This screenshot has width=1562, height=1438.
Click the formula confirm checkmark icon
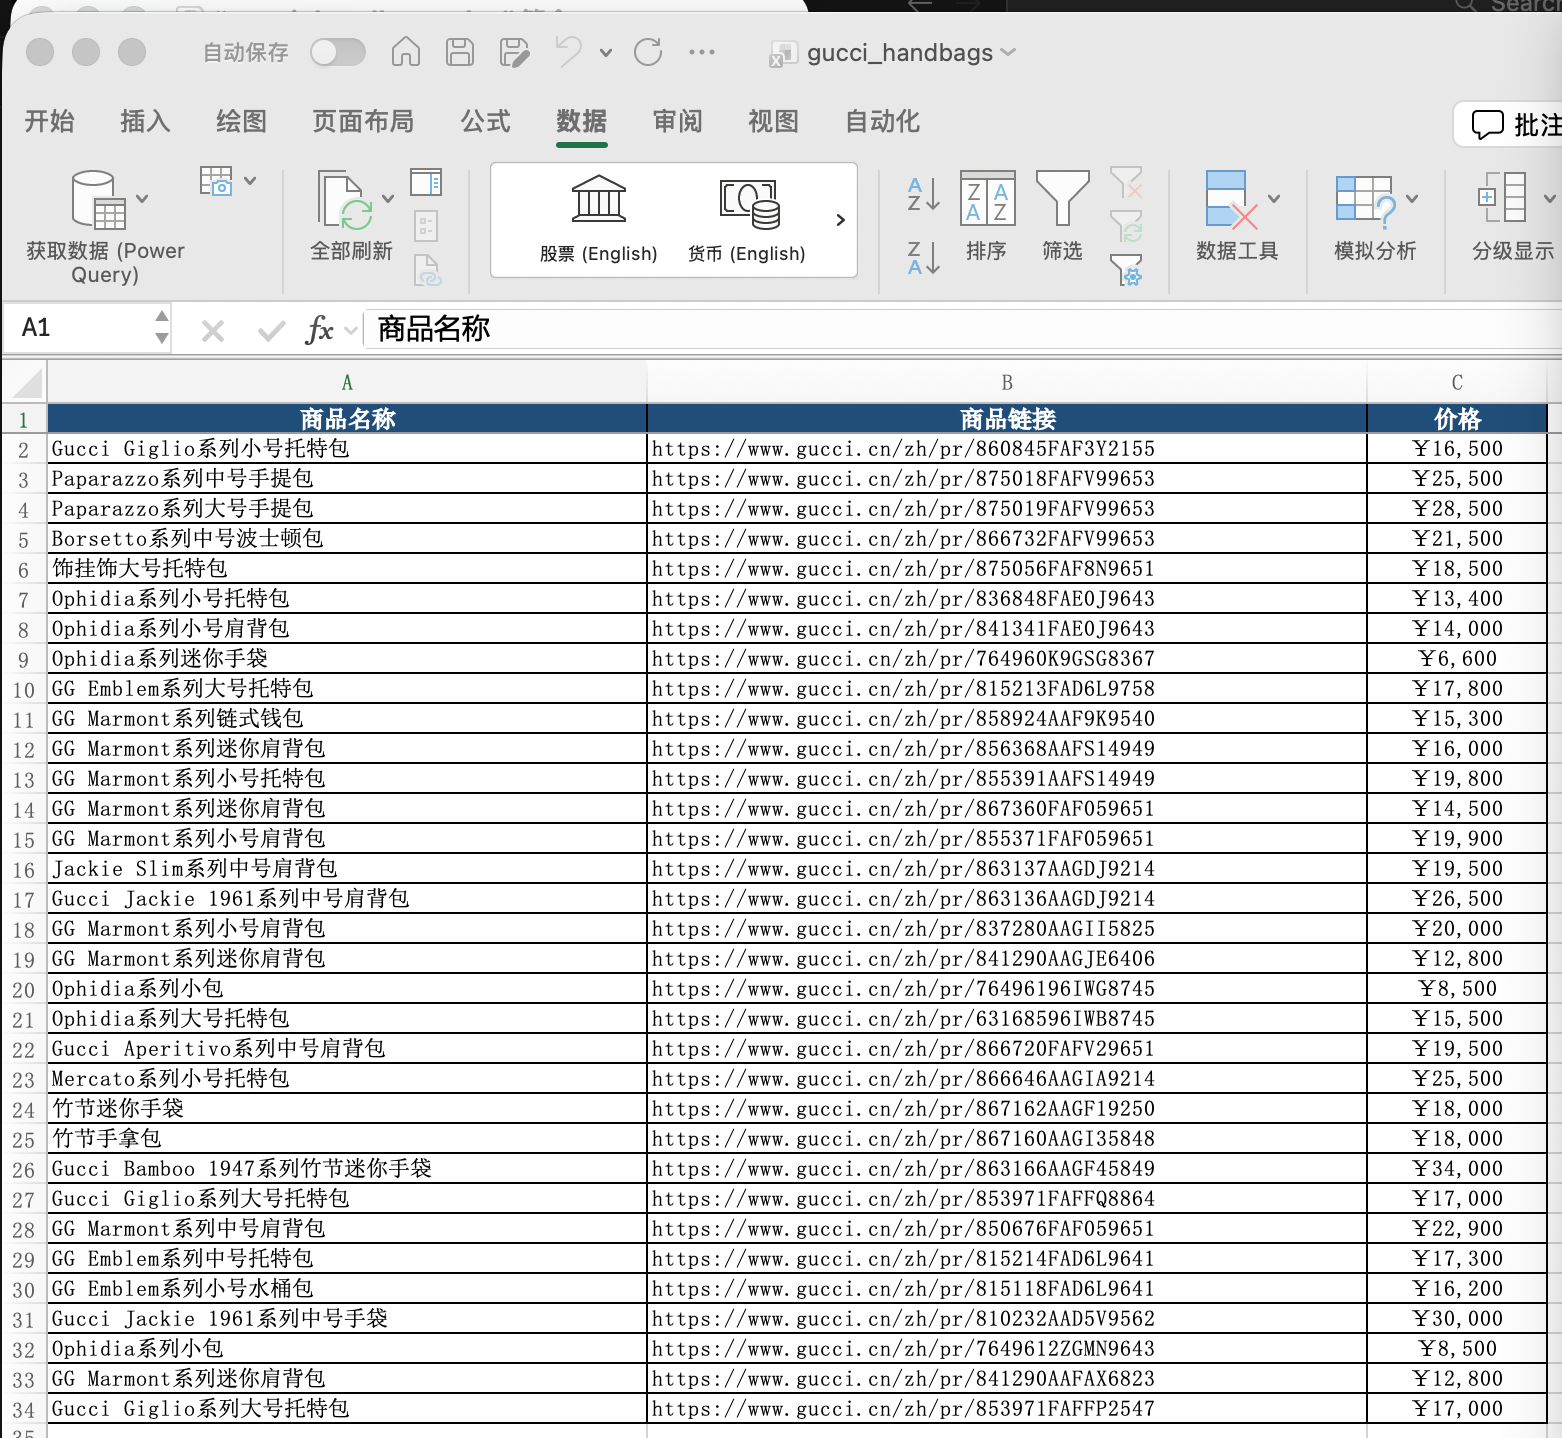coord(271,330)
